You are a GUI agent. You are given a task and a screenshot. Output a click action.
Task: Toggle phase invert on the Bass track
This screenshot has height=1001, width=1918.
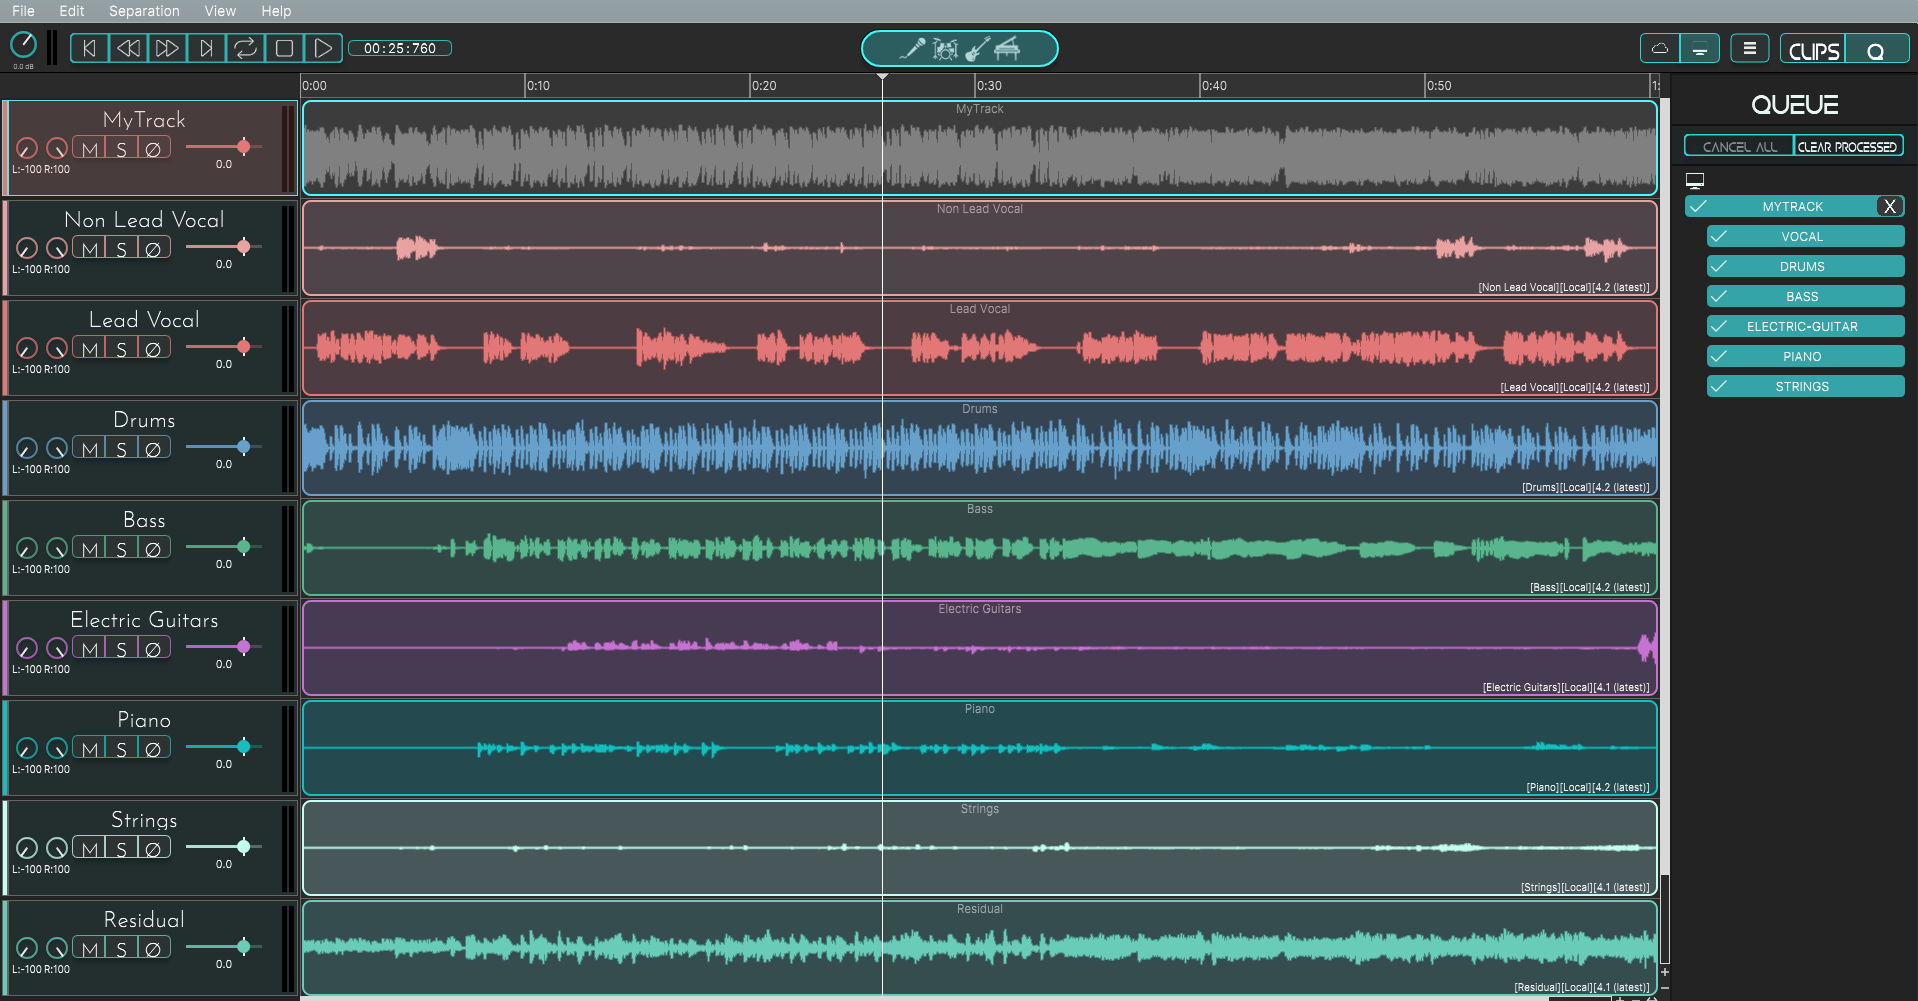tap(153, 547)
